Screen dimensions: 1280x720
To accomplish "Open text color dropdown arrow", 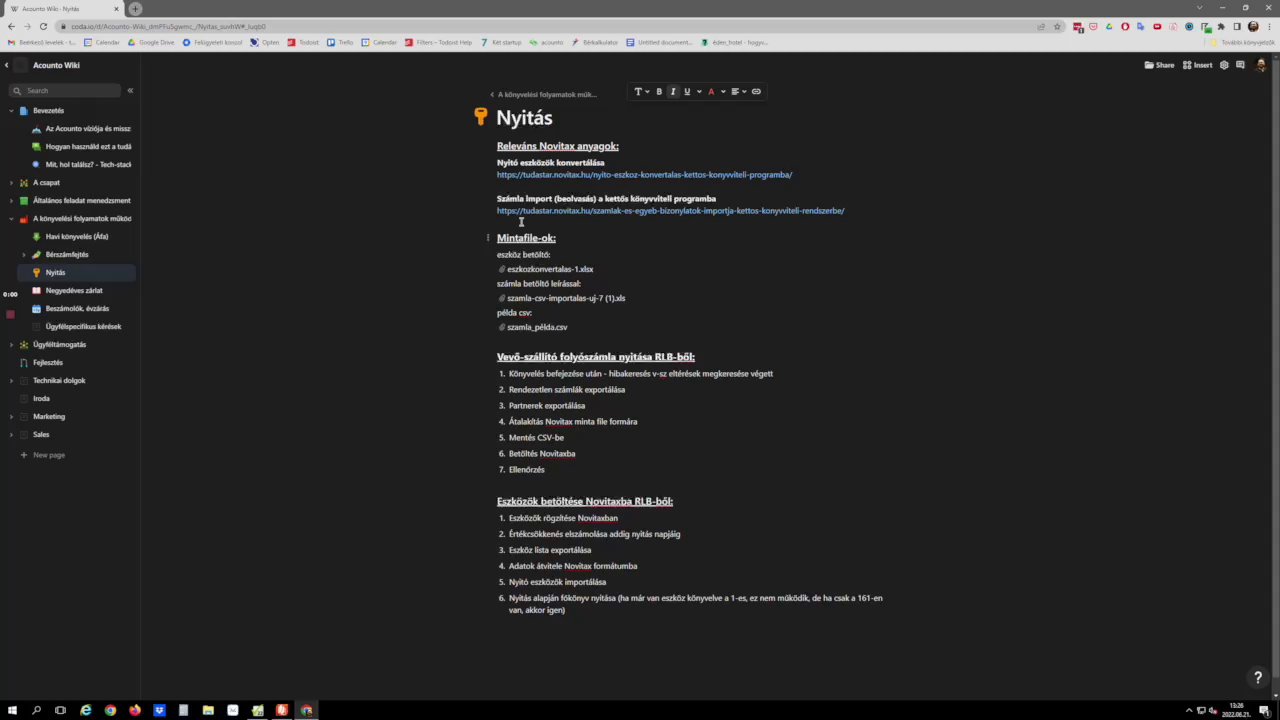I will [723, 92].
